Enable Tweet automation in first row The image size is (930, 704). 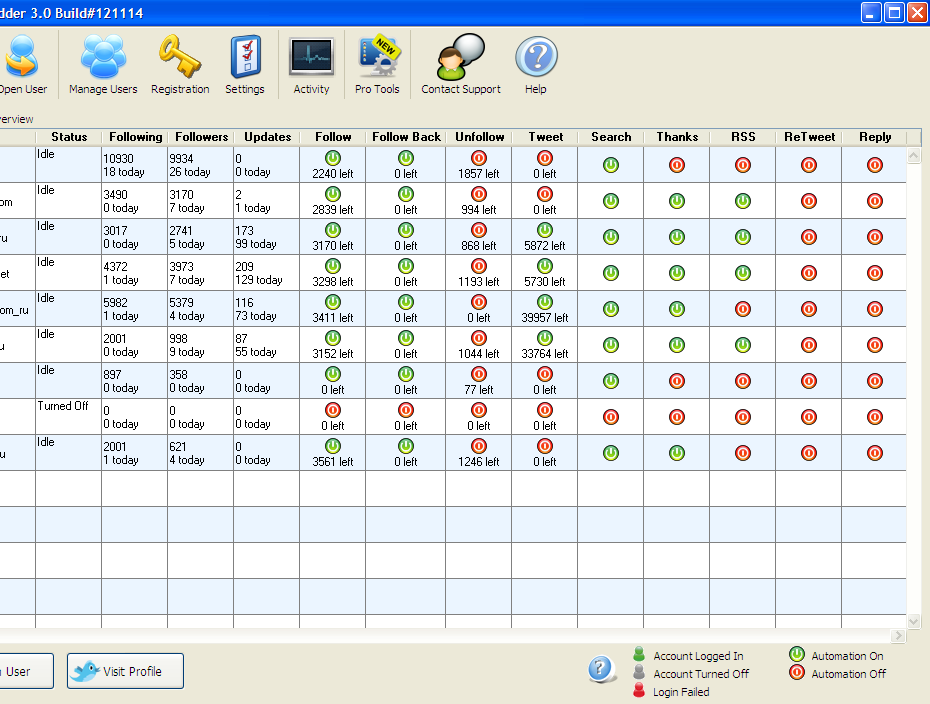[545, 158]
